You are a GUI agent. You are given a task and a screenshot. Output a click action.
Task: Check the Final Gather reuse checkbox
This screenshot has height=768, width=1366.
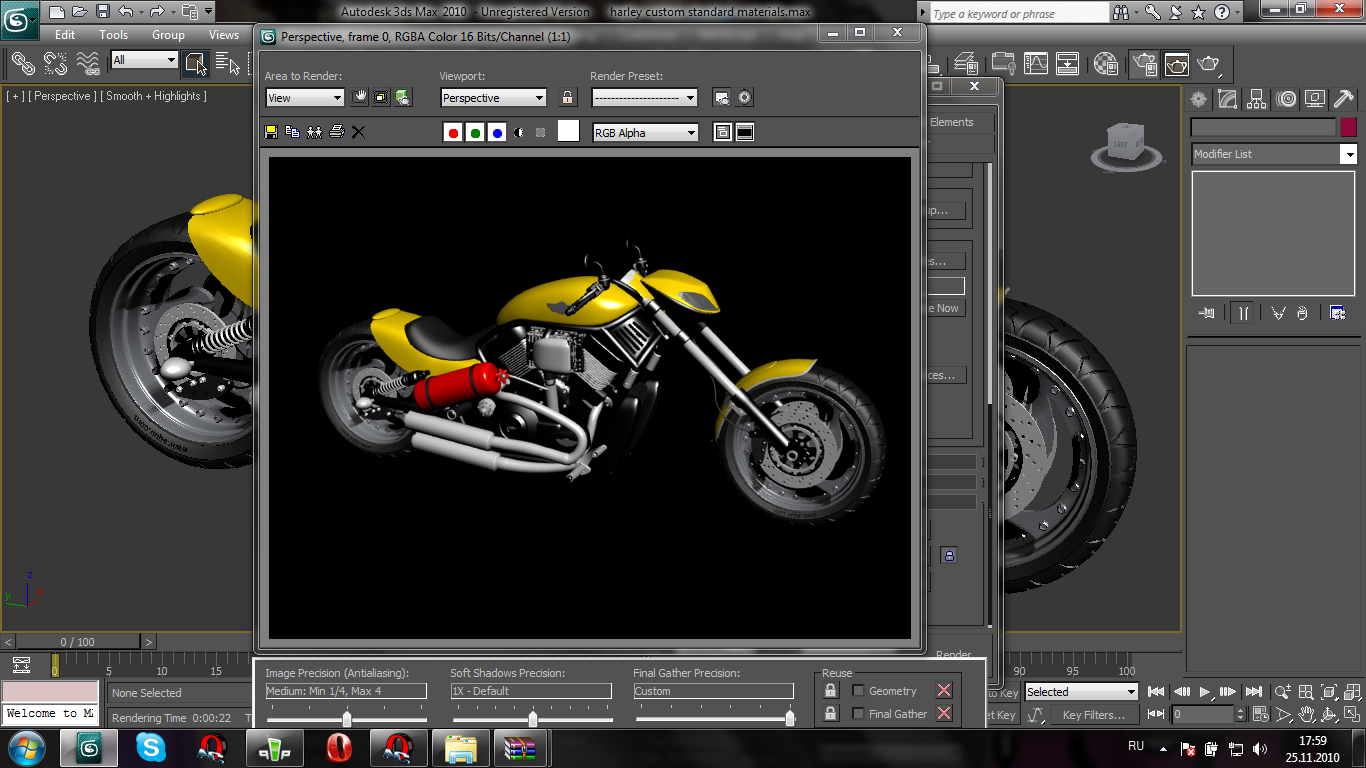(858, 714)
